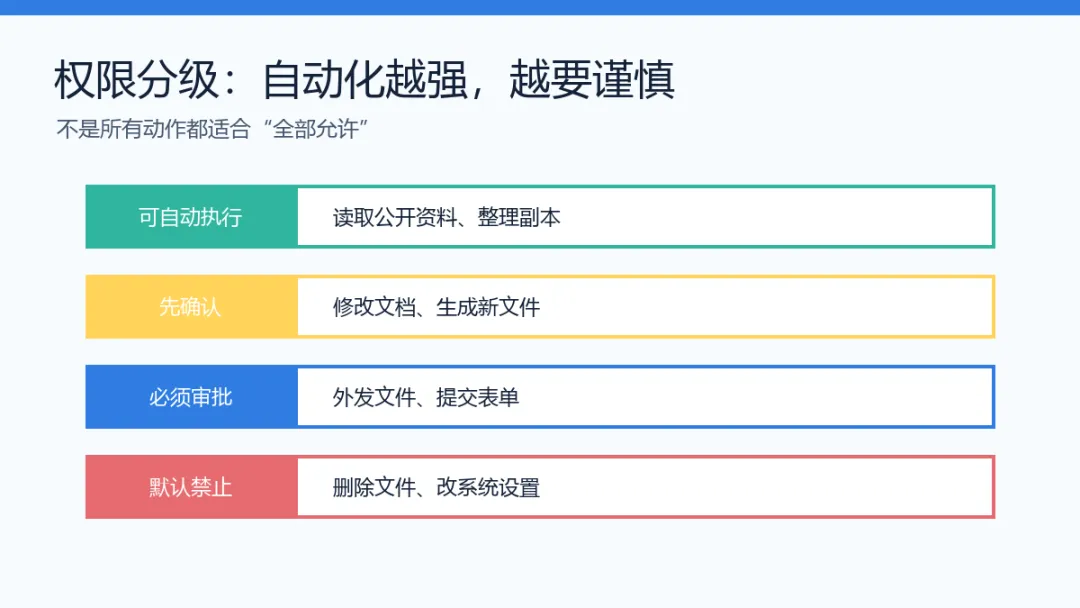Click the blue 必须审批 label block
Viewport: 1080px width, 608px height.
(x=191, y=397)
